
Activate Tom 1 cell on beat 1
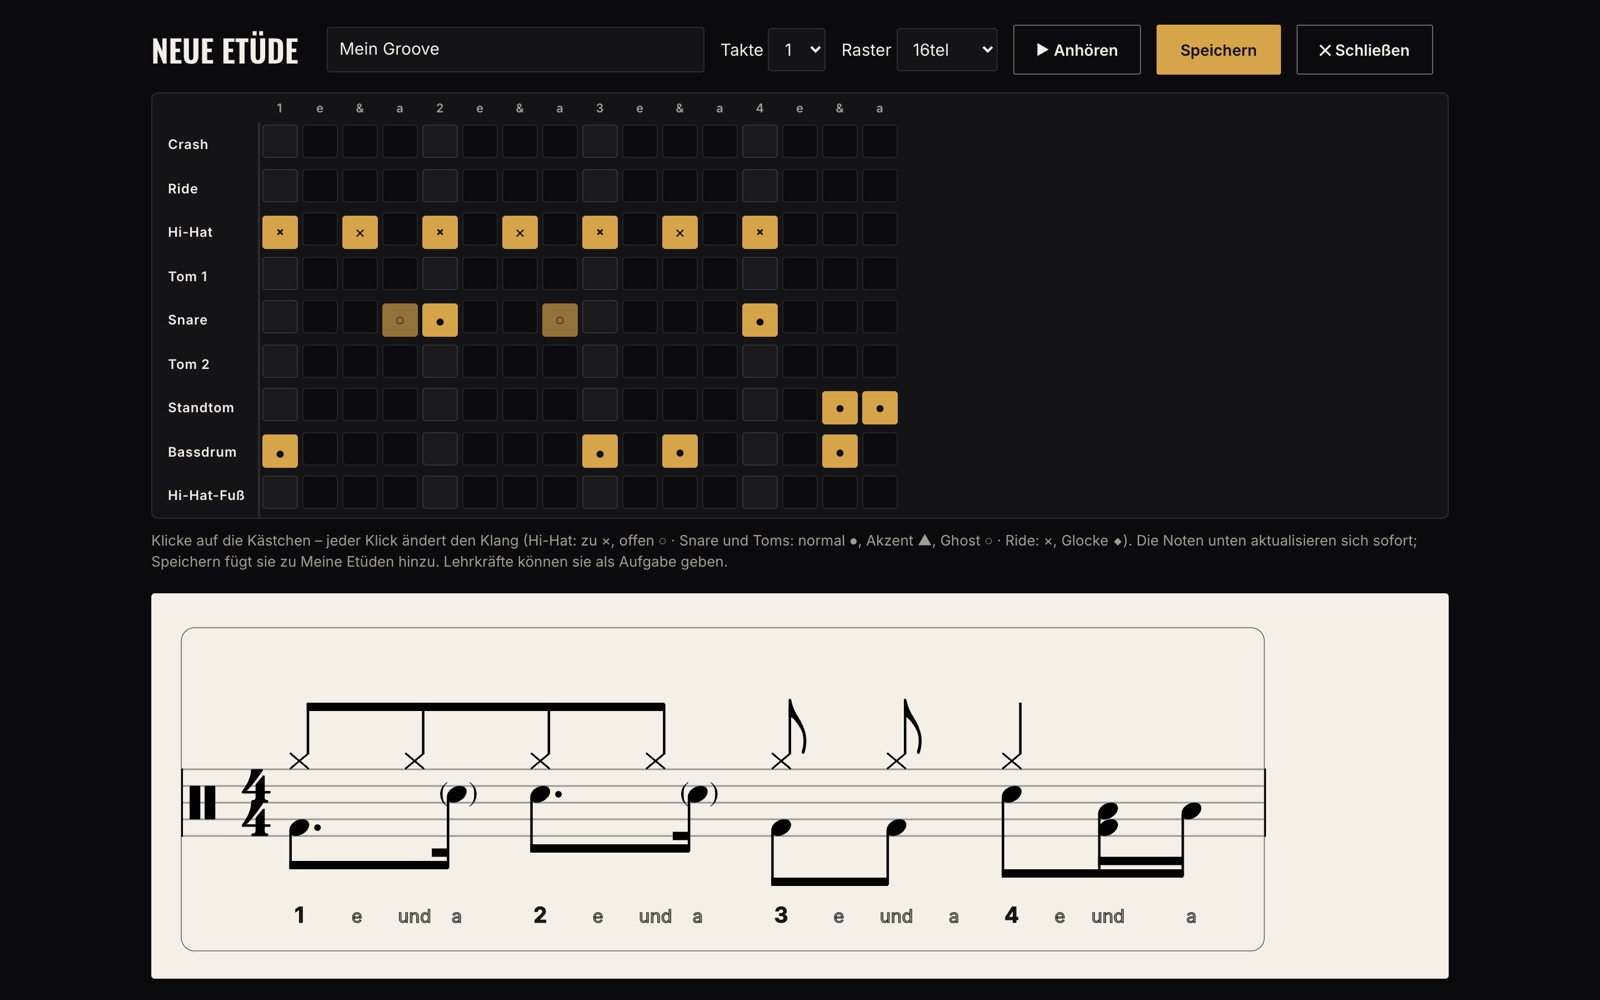tap(280, 274)
